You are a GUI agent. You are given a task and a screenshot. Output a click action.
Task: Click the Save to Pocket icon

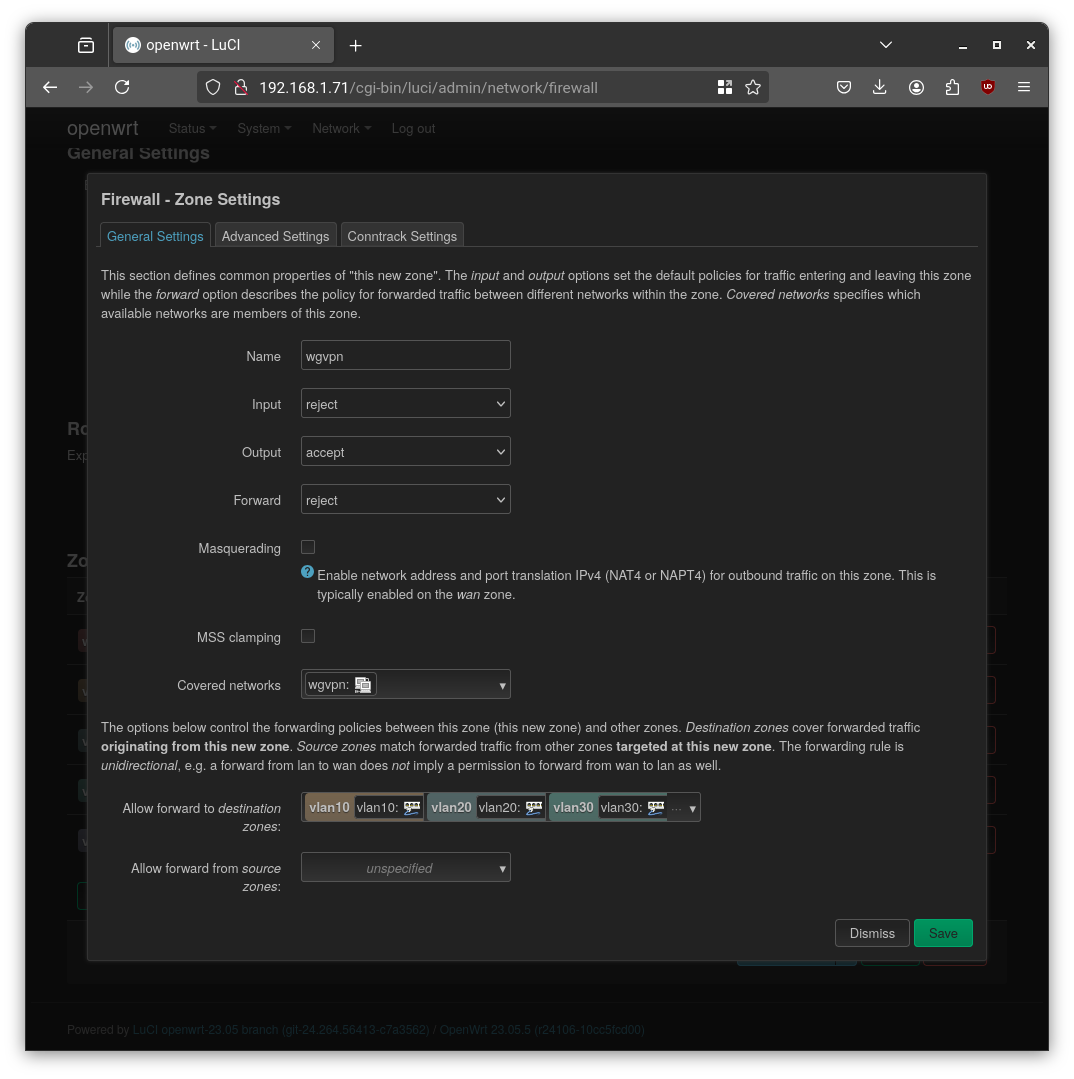844,87
